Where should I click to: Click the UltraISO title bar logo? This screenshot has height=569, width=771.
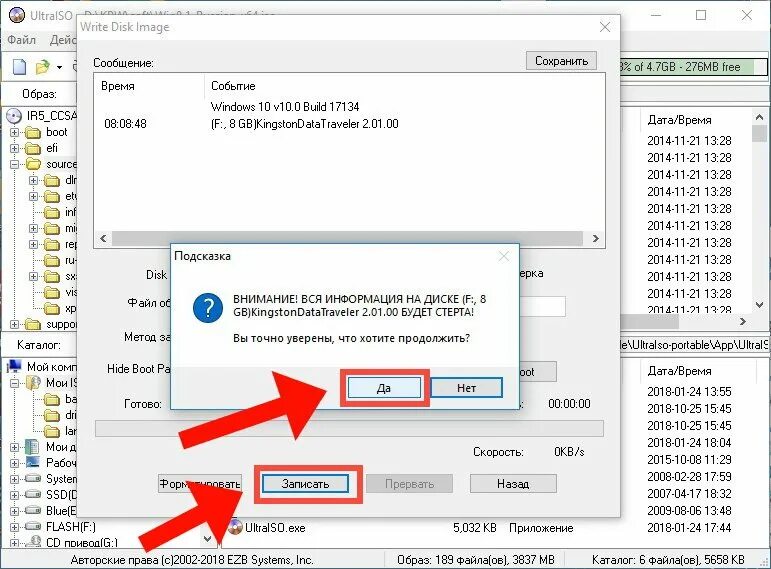[17, 15]
